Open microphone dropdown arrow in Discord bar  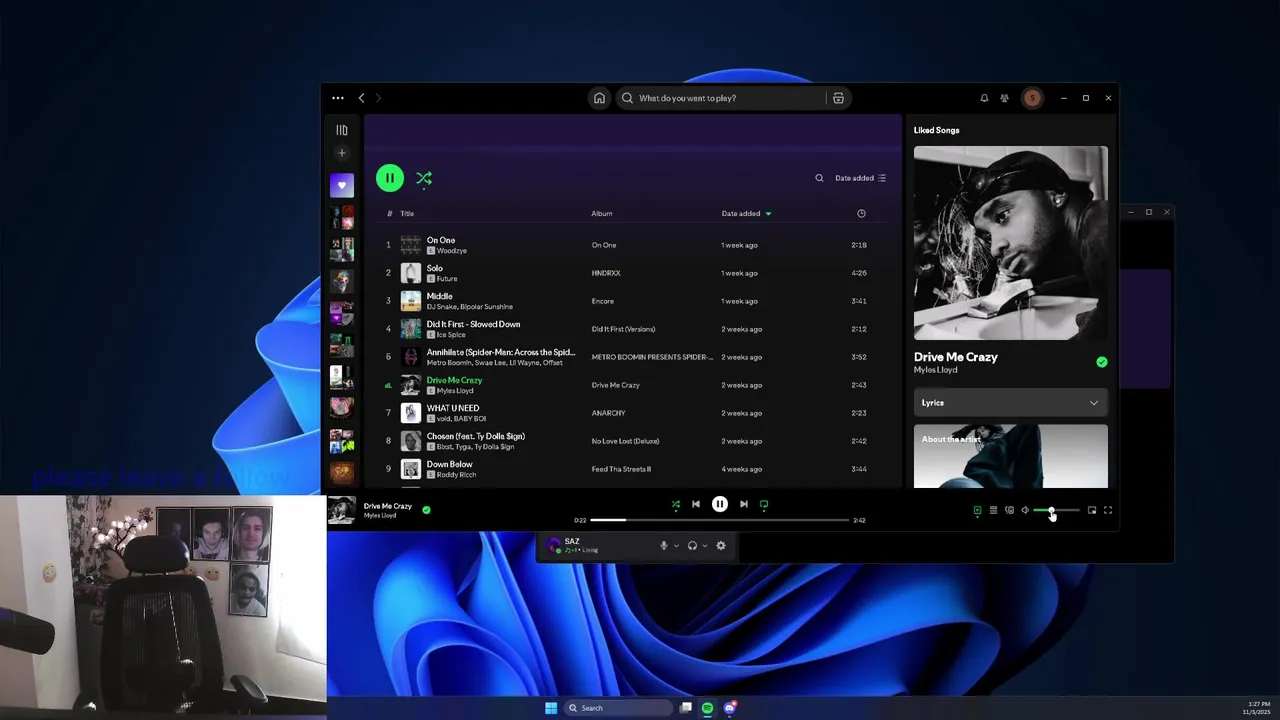click(676, 545)
